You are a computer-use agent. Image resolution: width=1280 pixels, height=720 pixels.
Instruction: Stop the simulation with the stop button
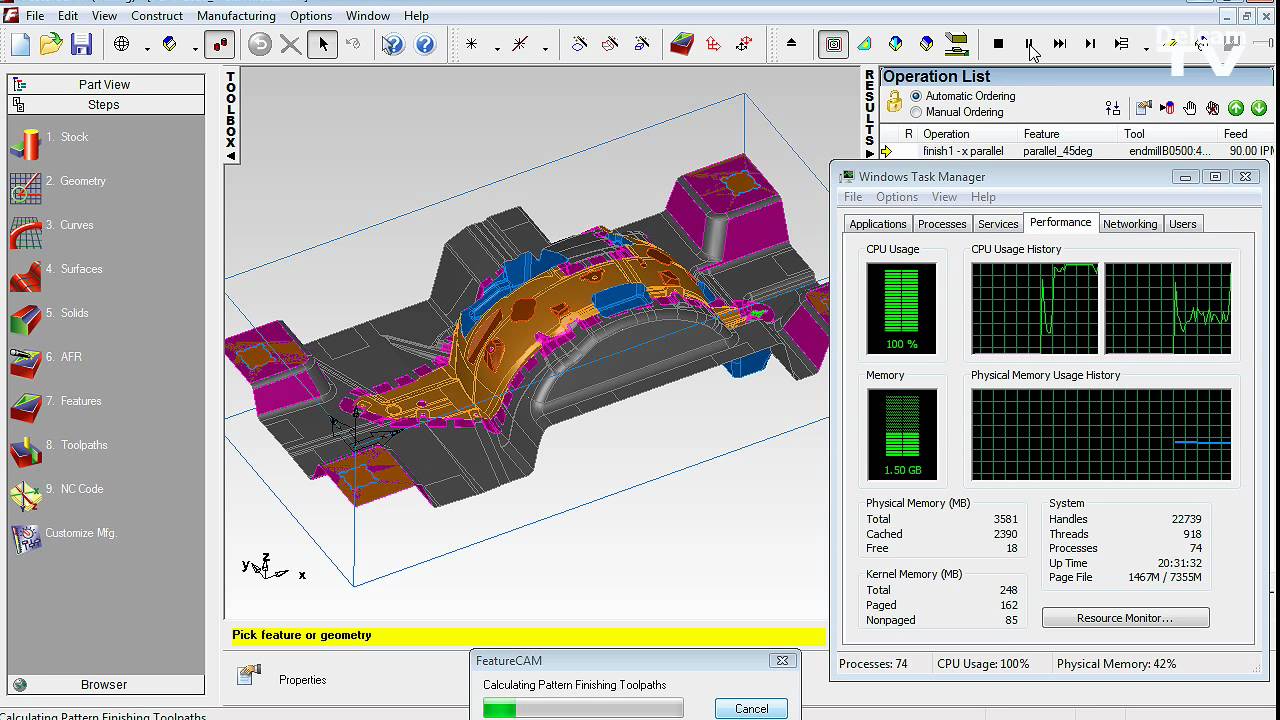tap(998, 44)
